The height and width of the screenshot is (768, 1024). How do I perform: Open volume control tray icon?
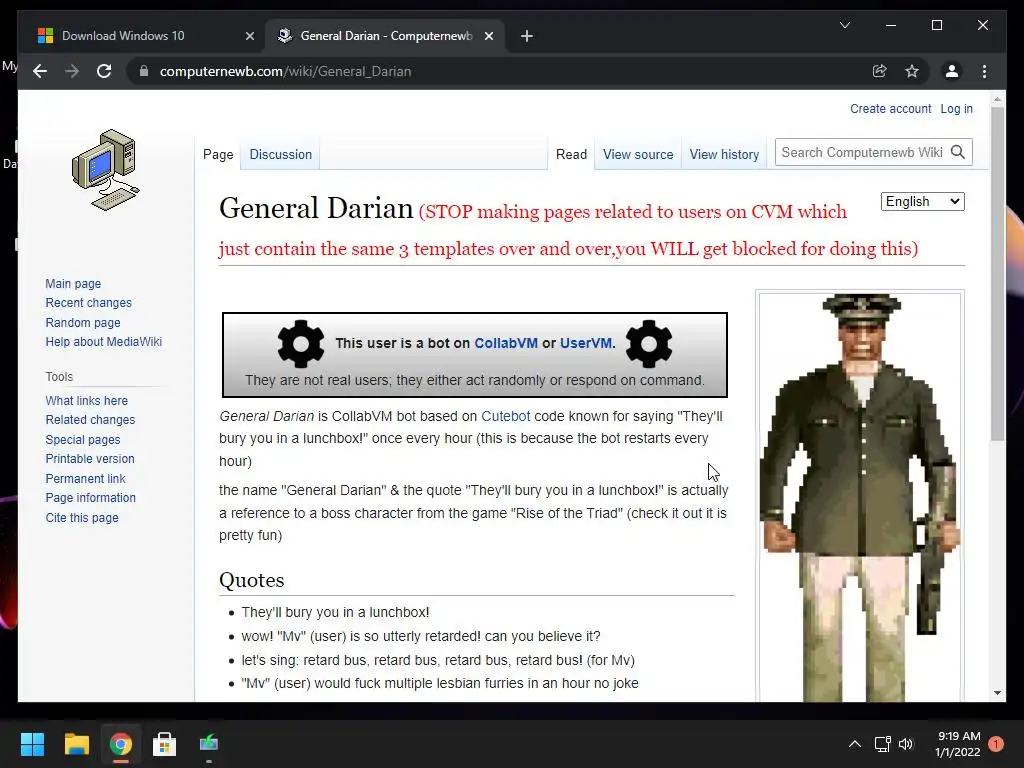906,744
